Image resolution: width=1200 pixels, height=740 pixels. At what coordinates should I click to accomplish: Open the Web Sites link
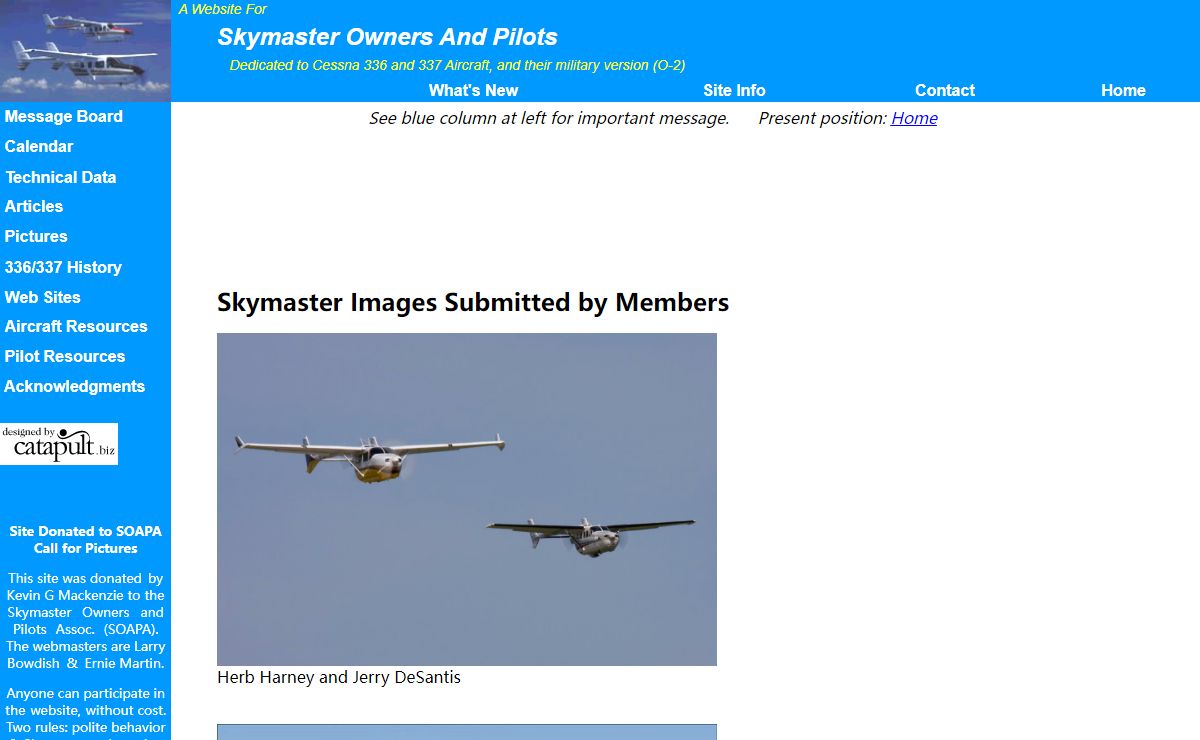pos(42,297)
